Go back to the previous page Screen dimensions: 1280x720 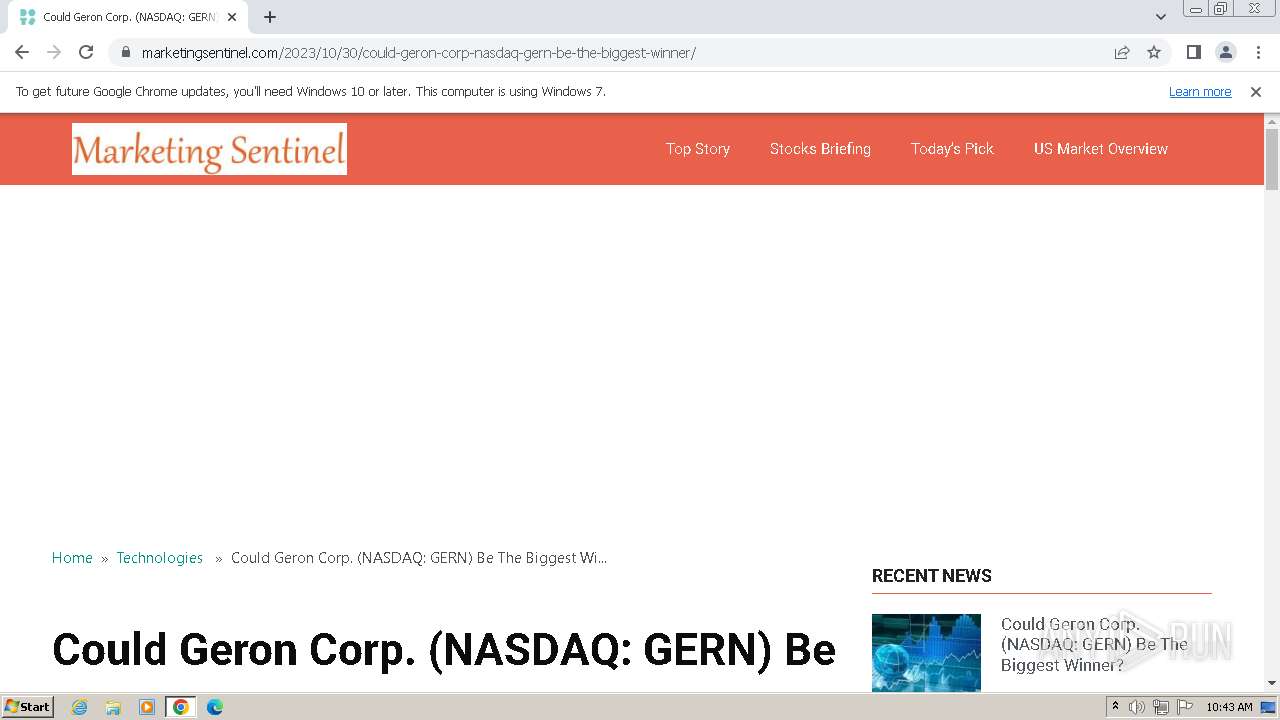22,52
